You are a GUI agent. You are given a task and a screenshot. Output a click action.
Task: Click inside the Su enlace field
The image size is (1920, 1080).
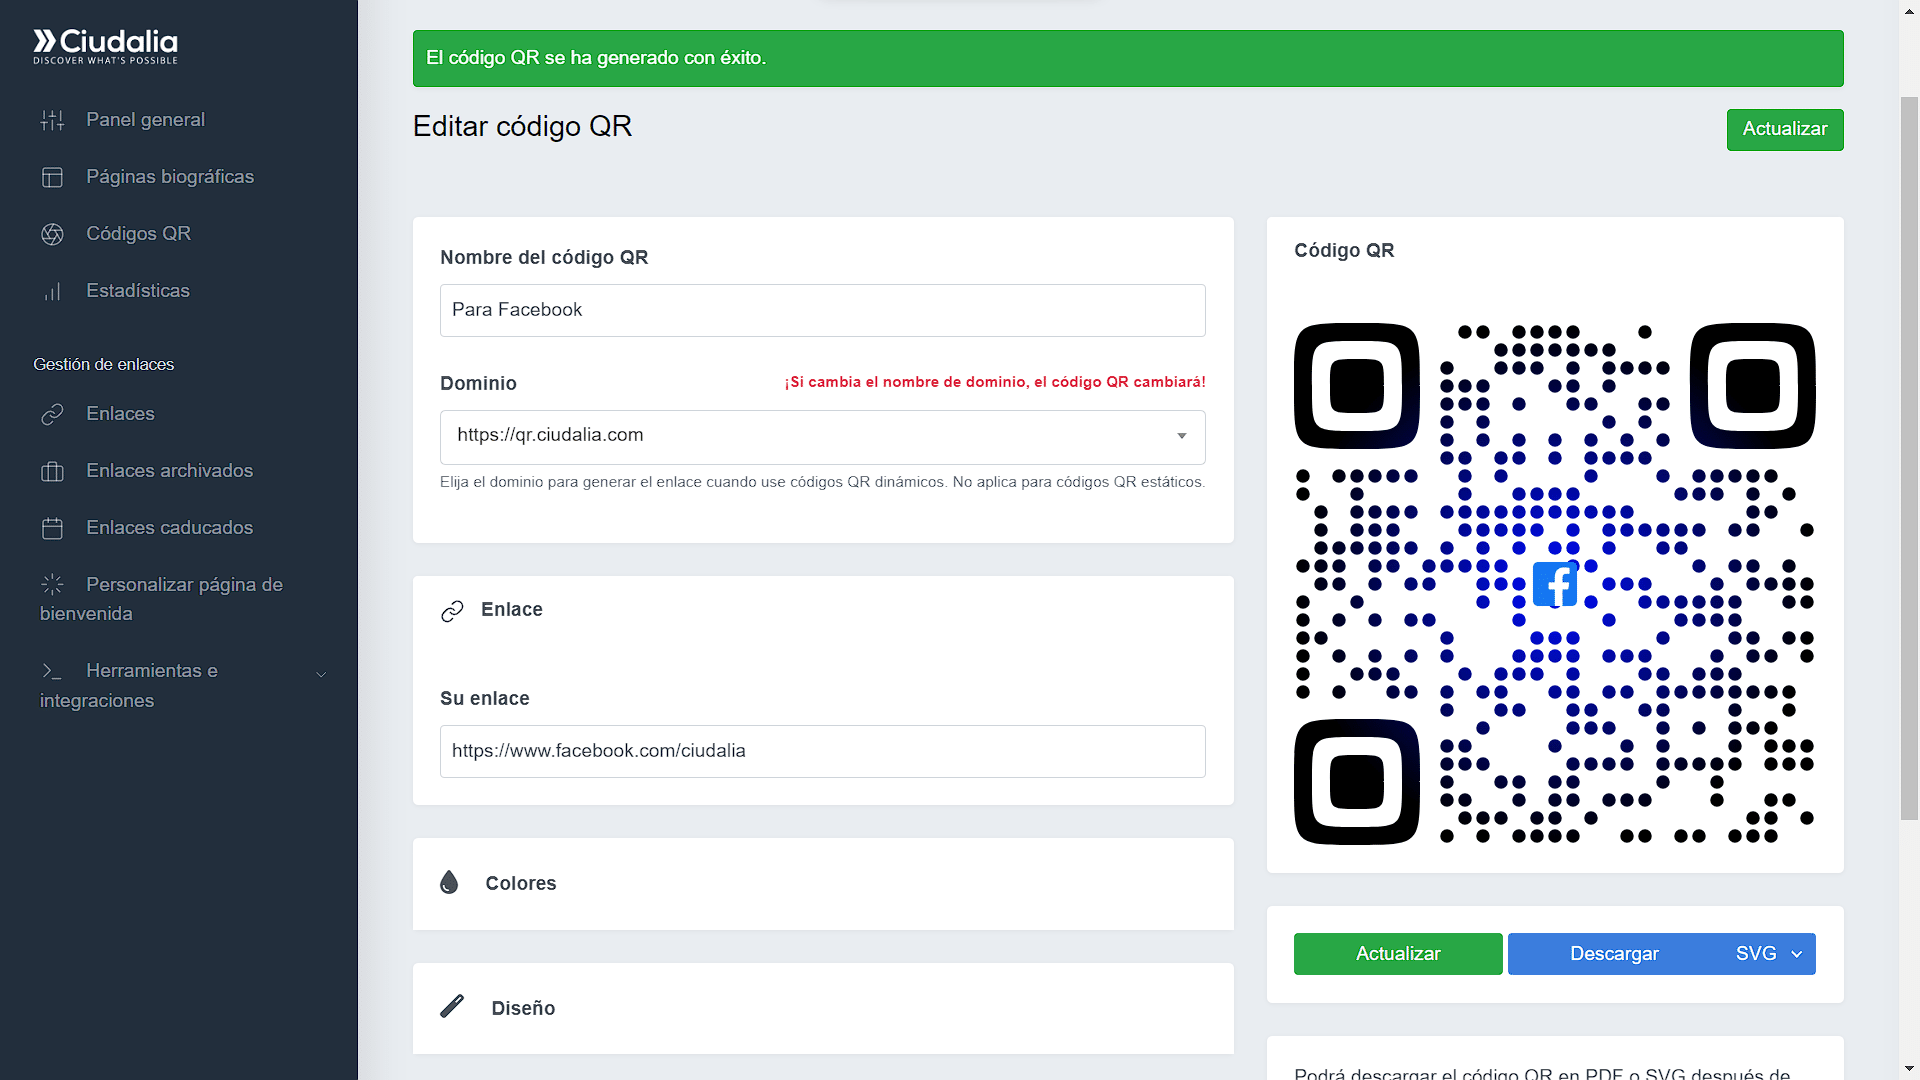click(x=822, y=751)
